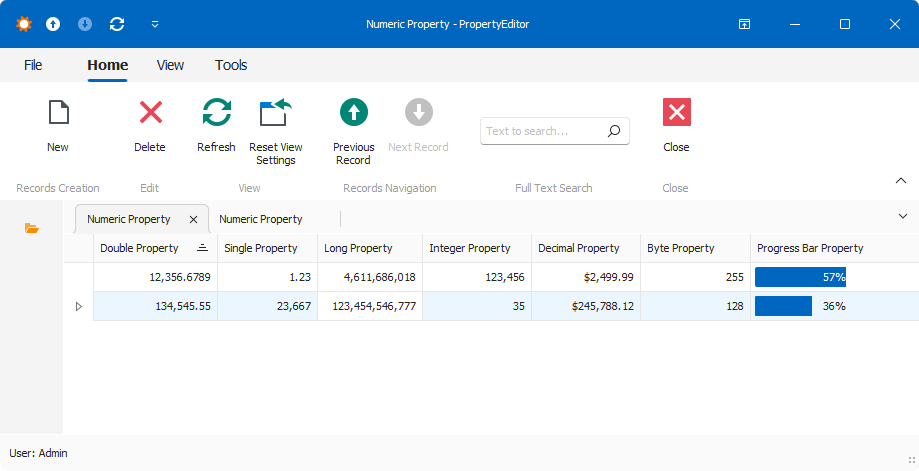
Task: Click Decimal cell $2,499.99
Action: (586, 277)
